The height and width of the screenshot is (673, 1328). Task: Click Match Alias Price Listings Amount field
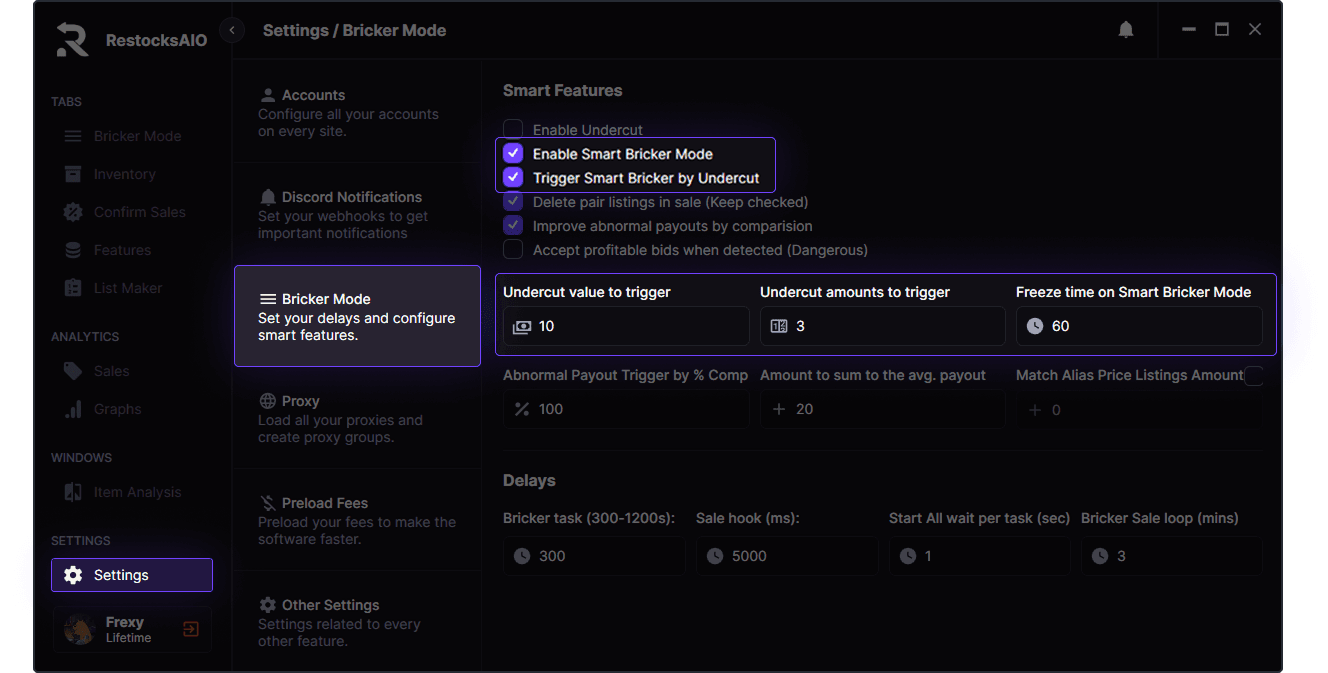(1139, 409)
